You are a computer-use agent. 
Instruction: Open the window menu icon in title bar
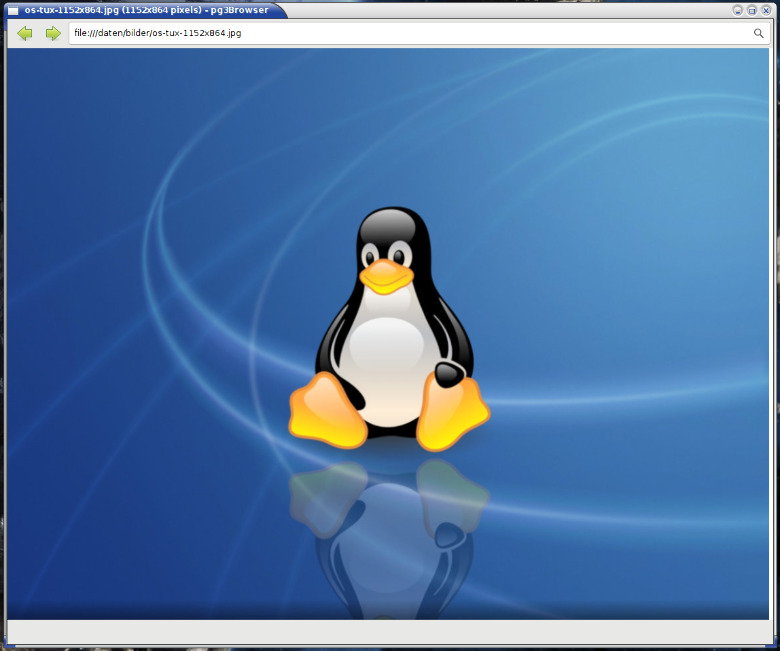point(13,10)
